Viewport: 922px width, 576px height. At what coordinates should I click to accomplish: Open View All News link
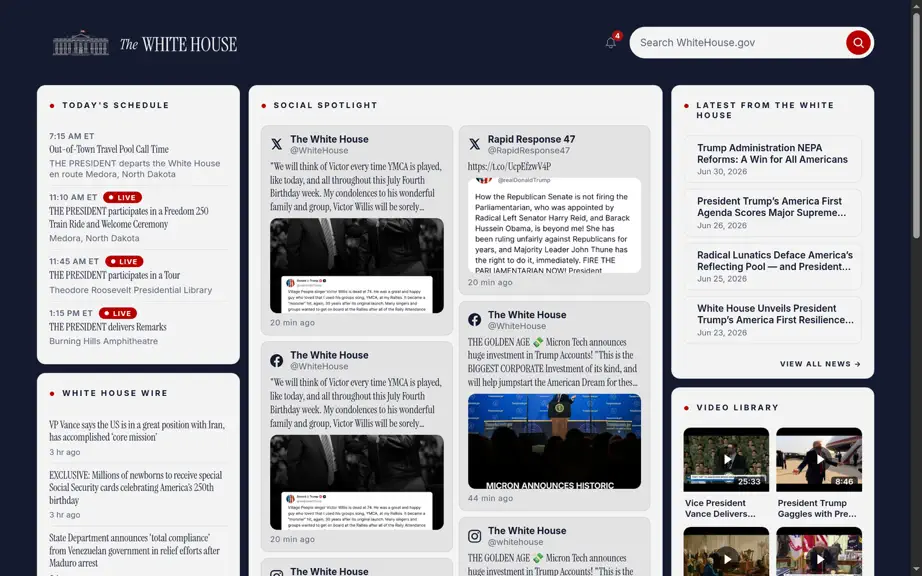click(820, 364)
